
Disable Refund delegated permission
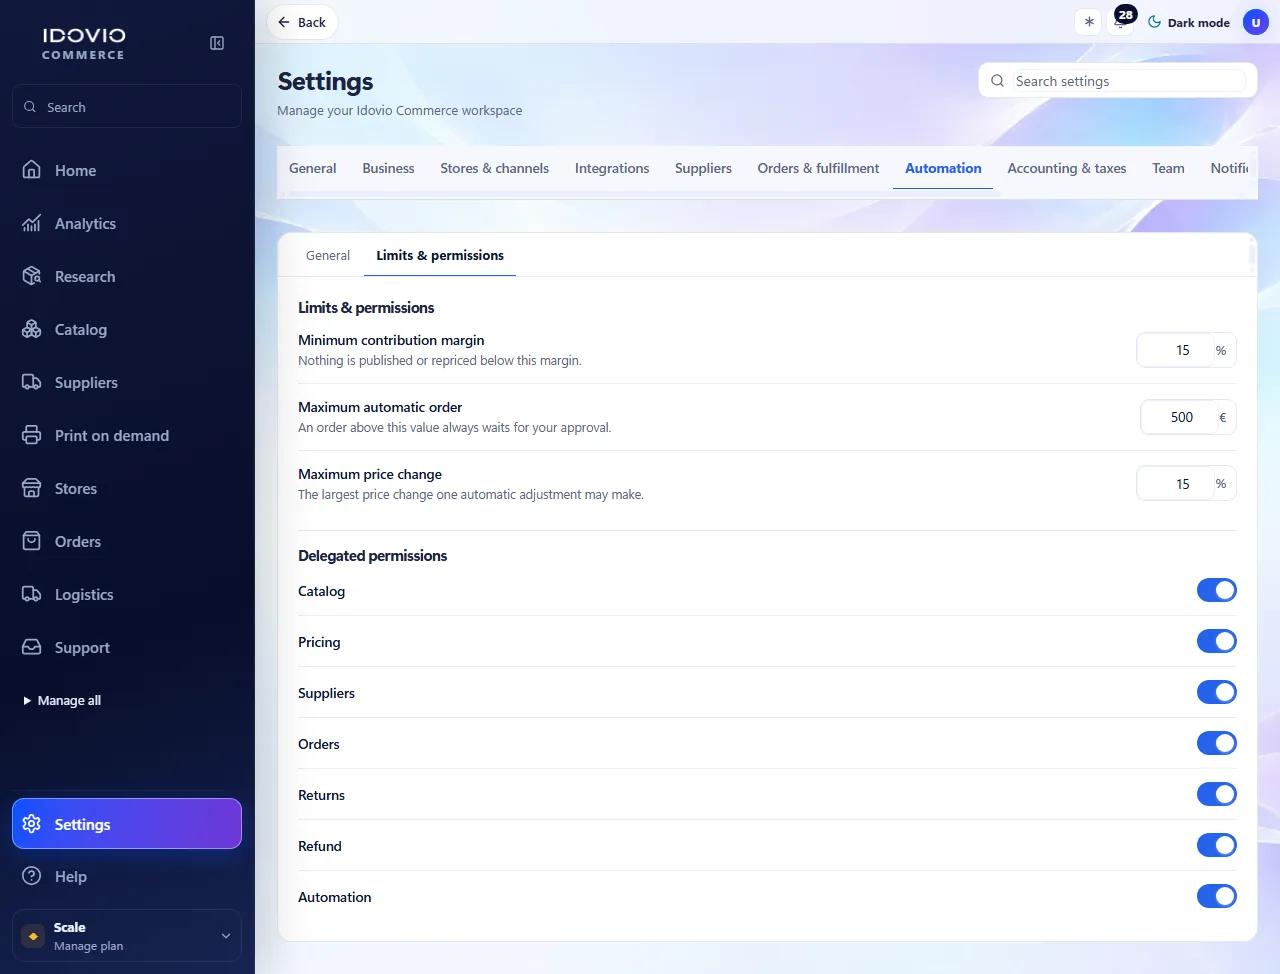[1217, 845]
